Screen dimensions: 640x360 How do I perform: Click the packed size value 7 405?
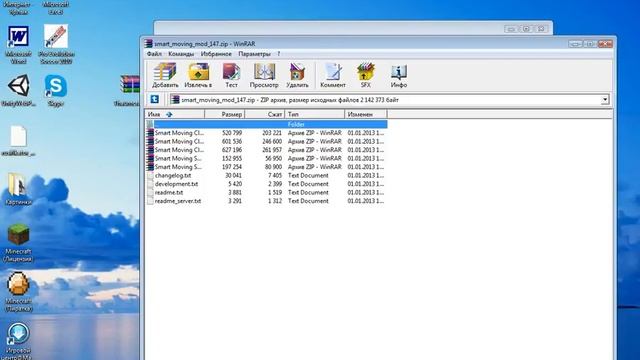pyautogui.click(x=275, y=176)
